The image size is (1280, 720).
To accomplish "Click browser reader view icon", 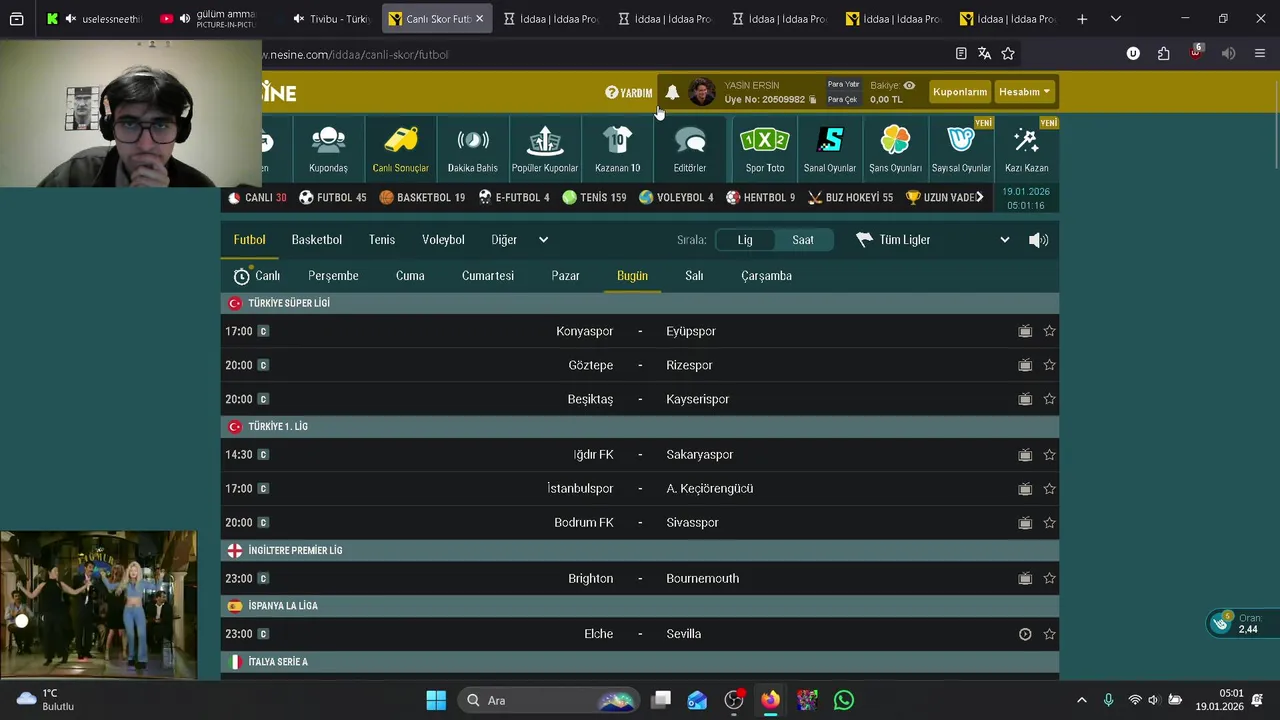I will pos(961,54).
